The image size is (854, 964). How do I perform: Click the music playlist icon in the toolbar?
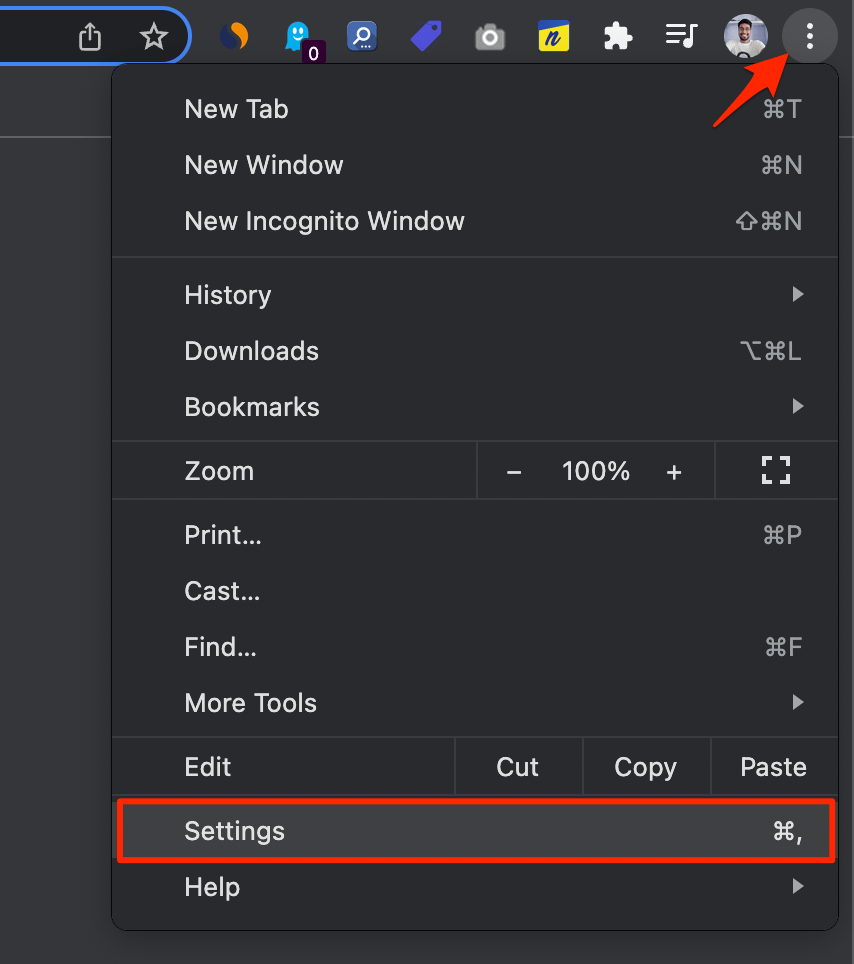(x=681, y=36)
